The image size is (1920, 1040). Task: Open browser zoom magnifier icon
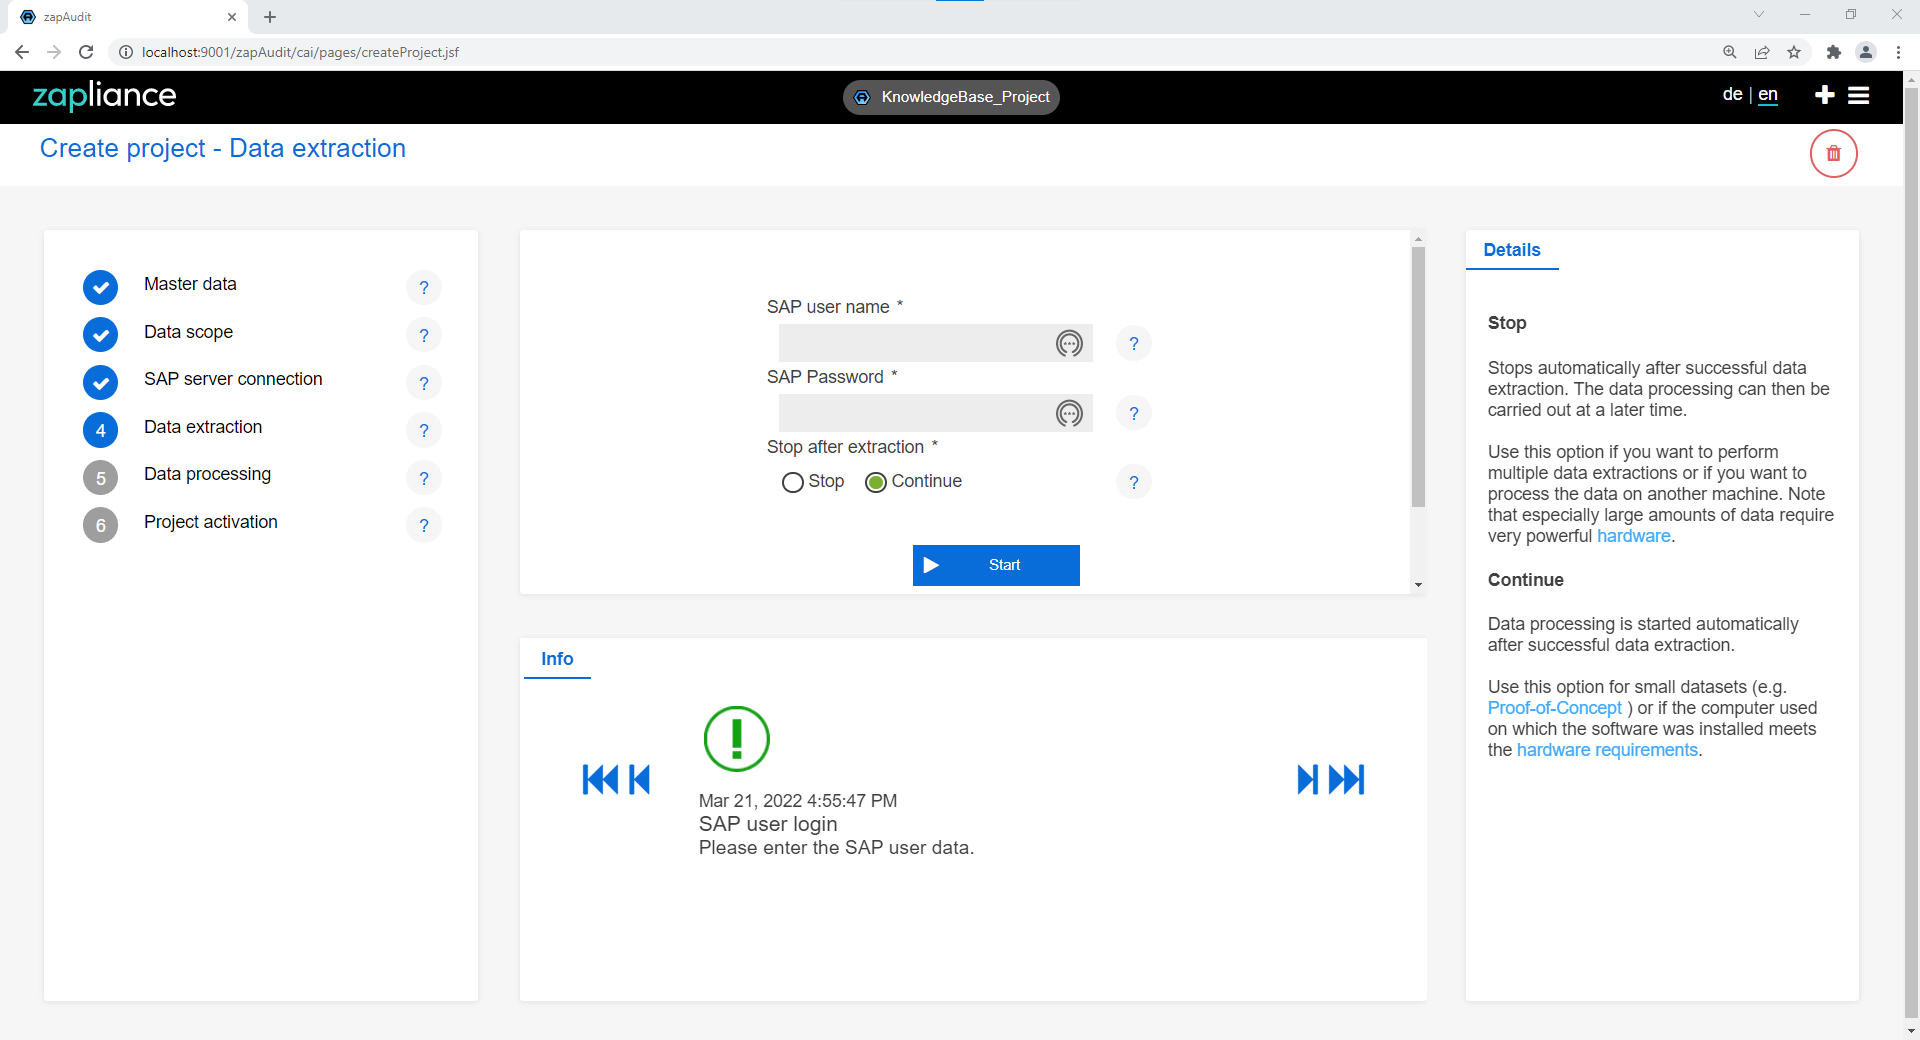[x=1730, y=52]
